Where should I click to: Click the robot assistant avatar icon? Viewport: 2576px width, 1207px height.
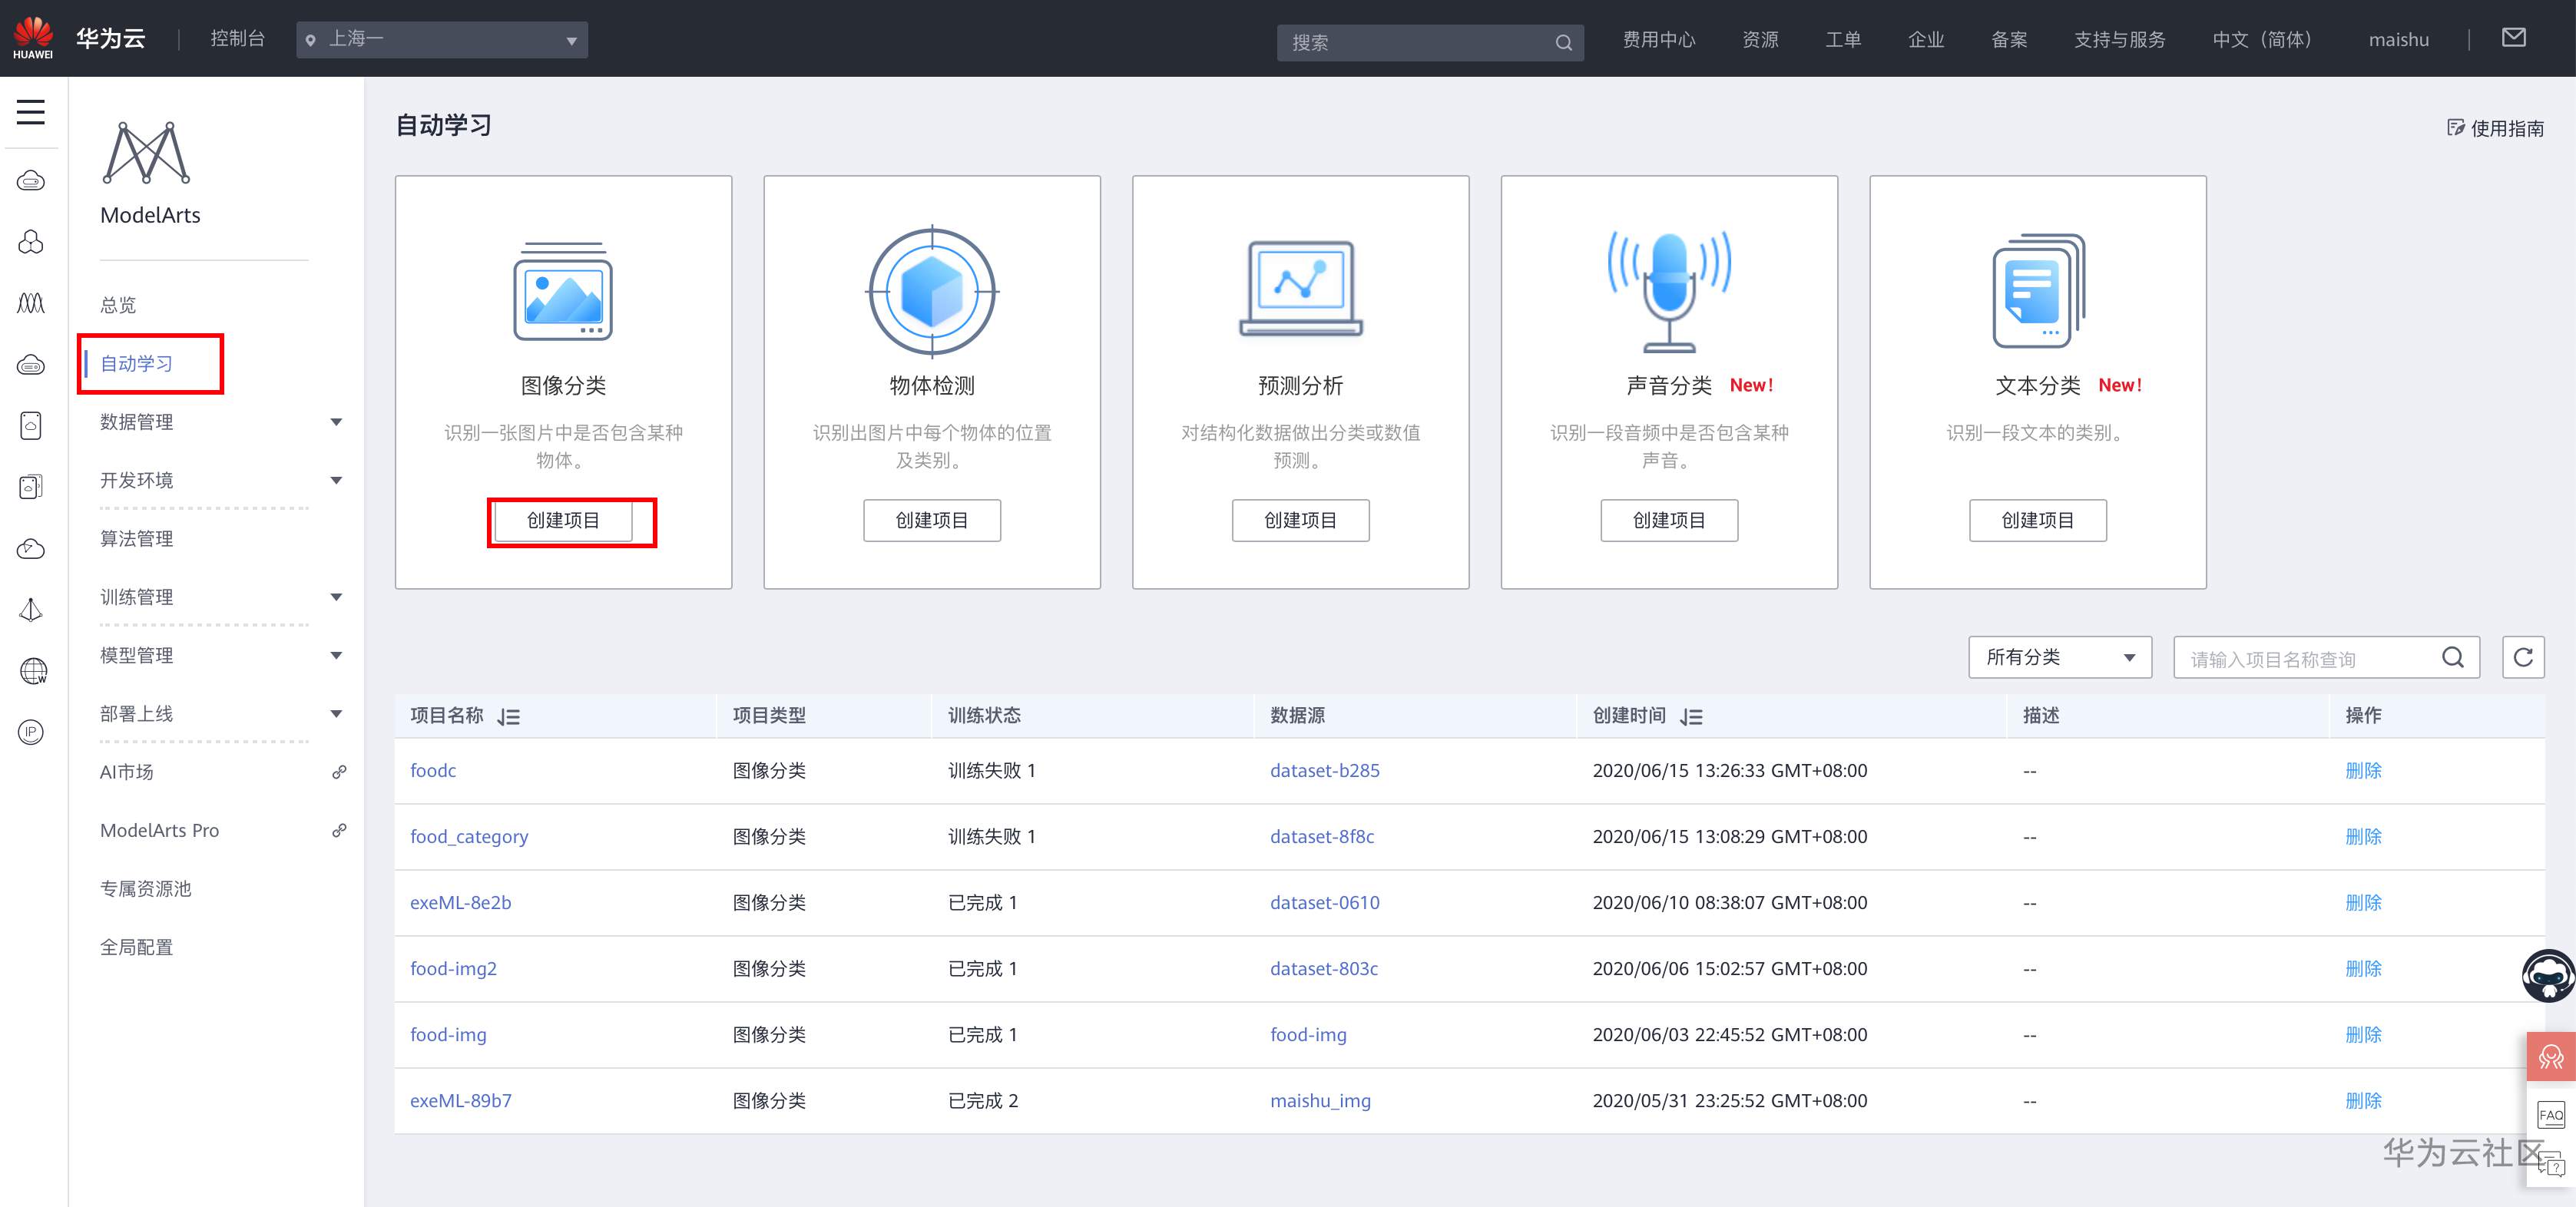coord(2547,975)
